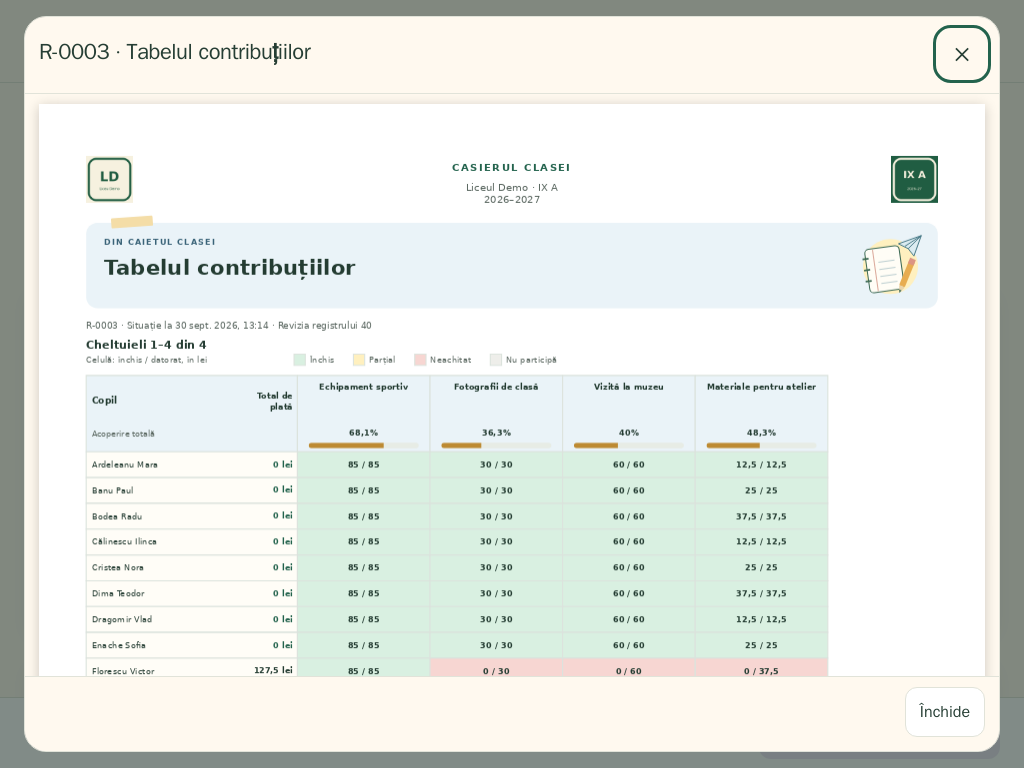This screenshot has height=768, width=1024.
Task: Click Enache Sofia's 0 lei total
Action: pos(283,645)
